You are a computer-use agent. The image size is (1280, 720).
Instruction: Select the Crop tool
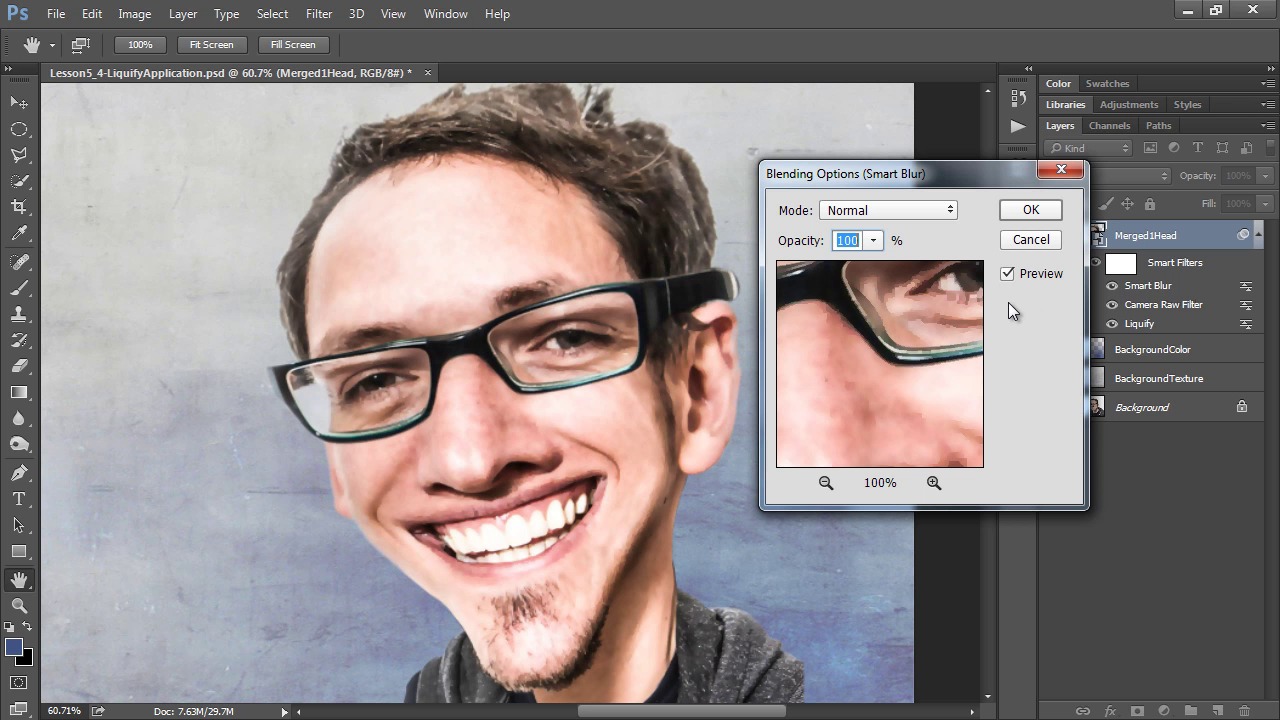coord(19,207)
